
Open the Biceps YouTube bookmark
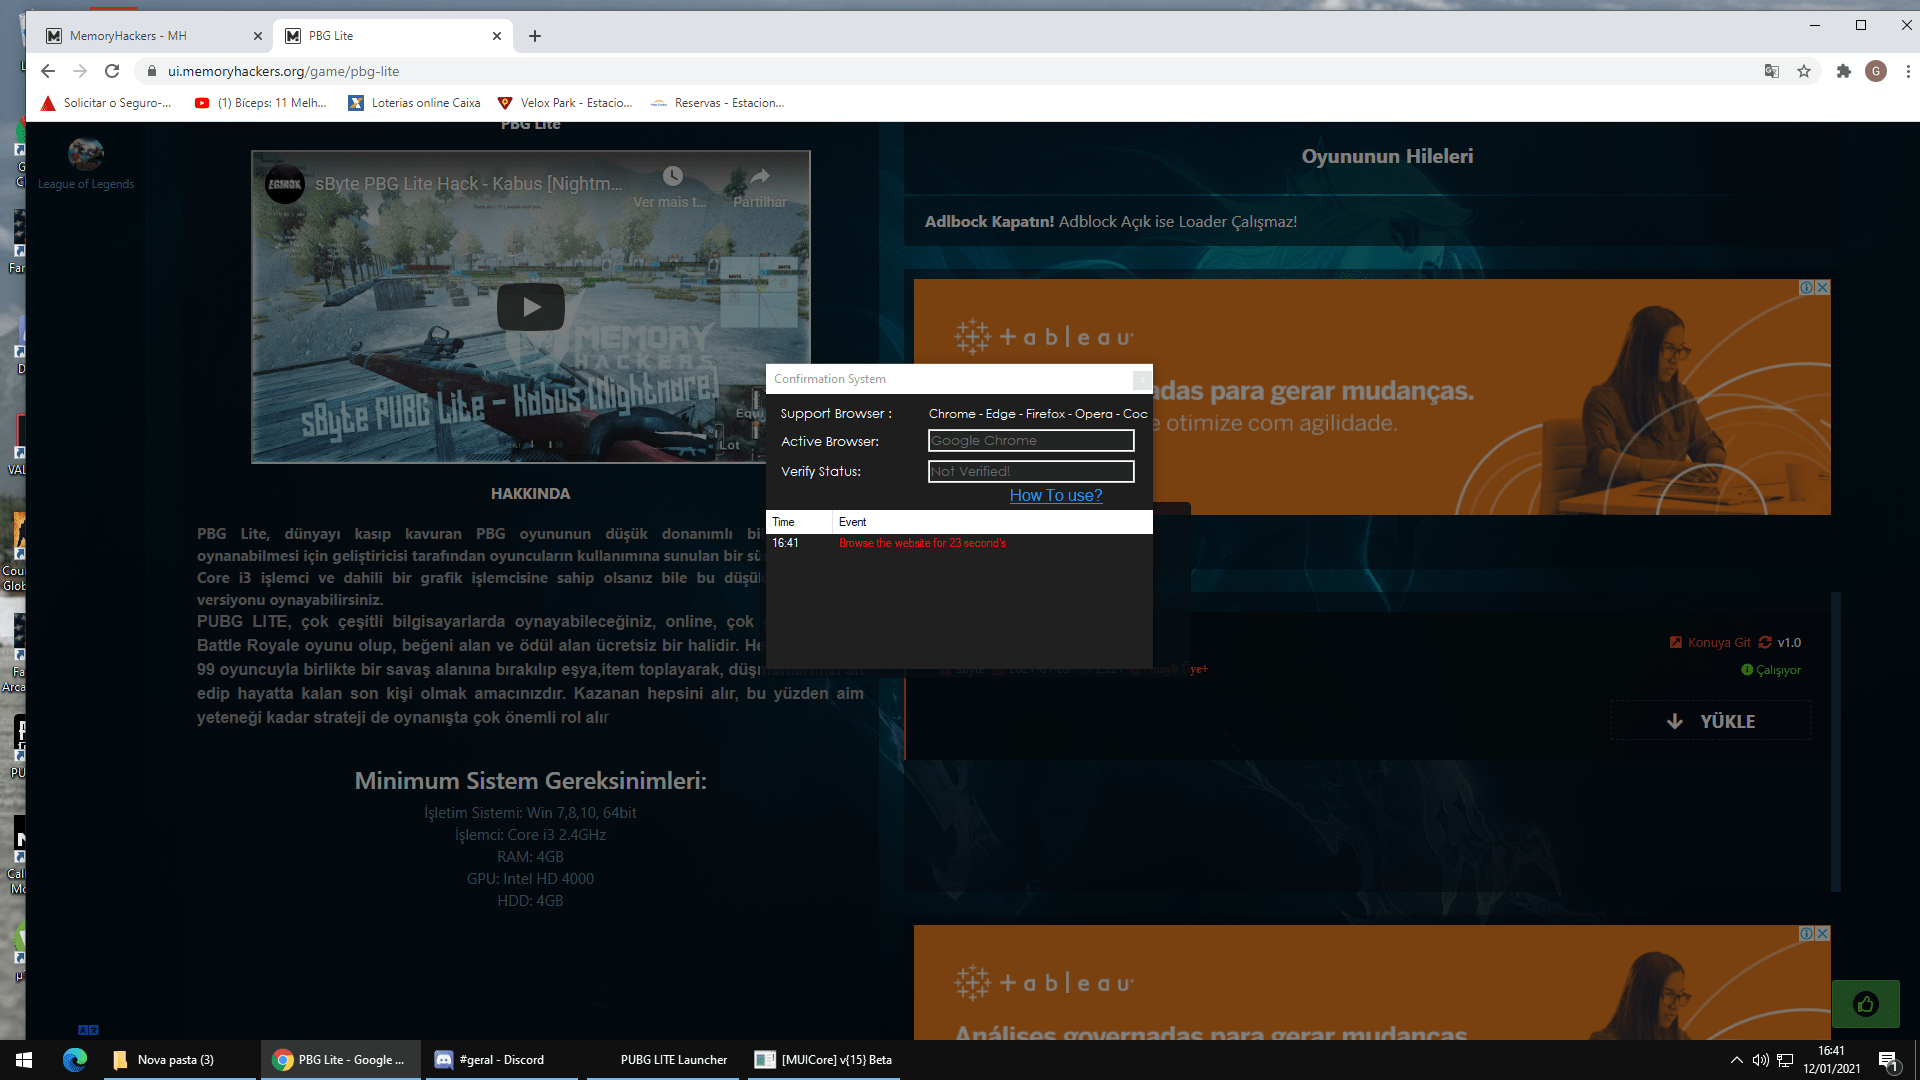coord(261,103)
